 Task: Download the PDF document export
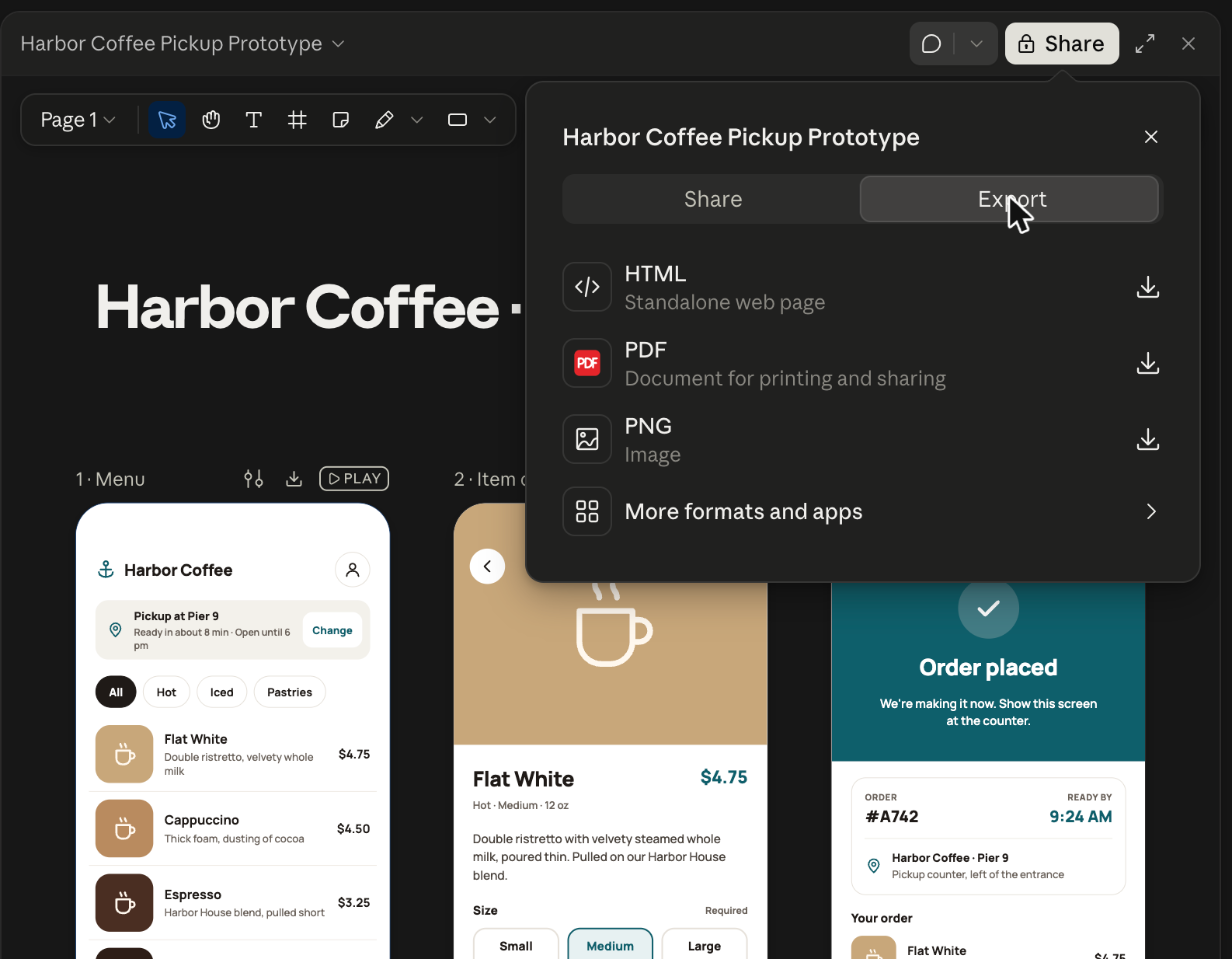click(x=1148, y=363)
